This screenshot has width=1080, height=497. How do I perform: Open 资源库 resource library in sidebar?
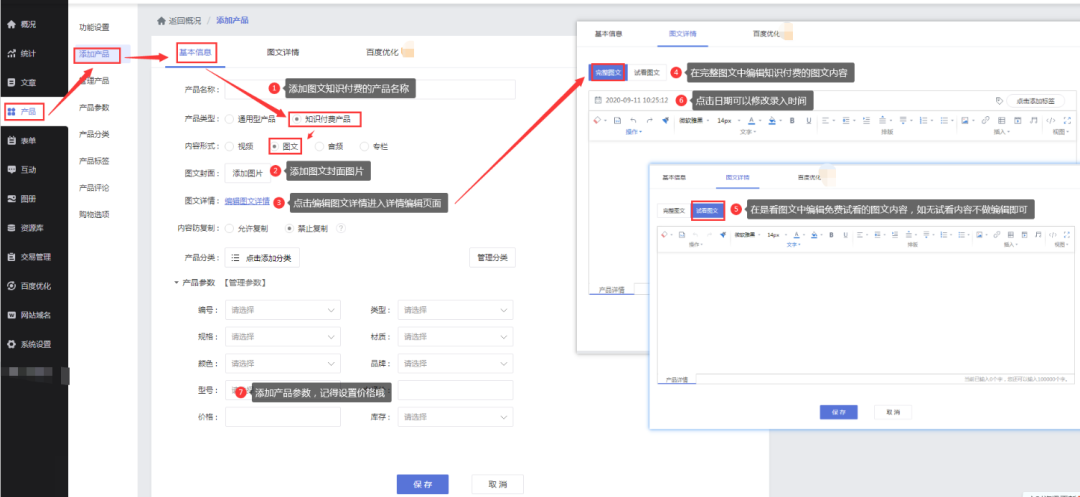point(30,227)
